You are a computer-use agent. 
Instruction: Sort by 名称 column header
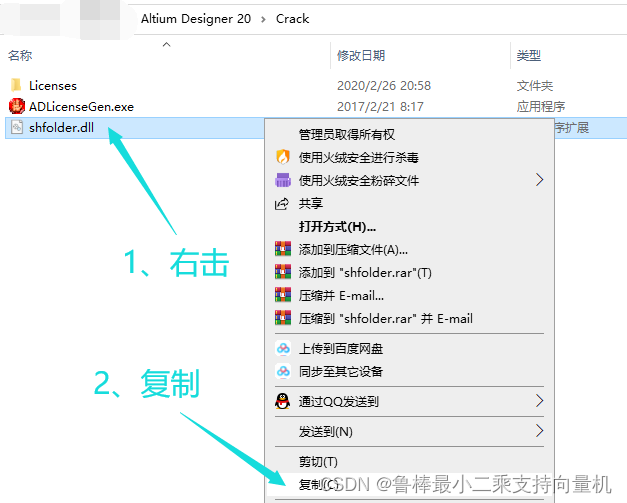(20, 55)
